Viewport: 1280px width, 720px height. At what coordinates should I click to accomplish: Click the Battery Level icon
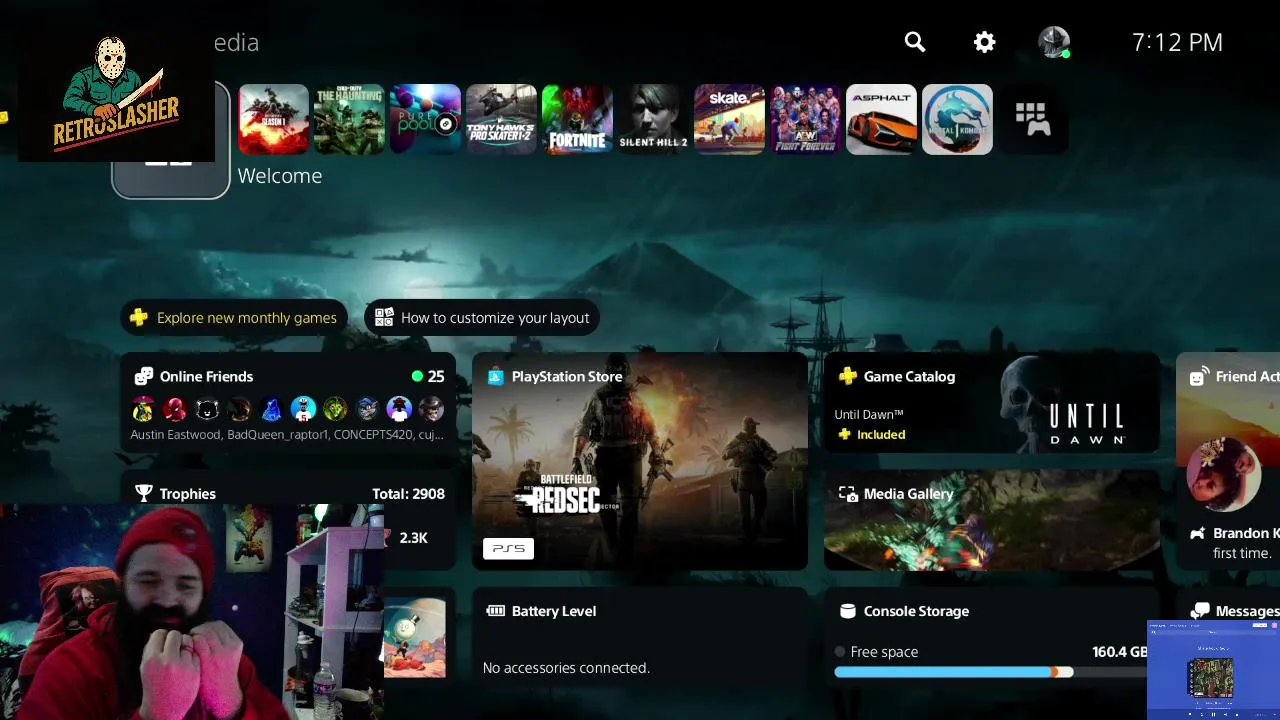click(495, 611)
